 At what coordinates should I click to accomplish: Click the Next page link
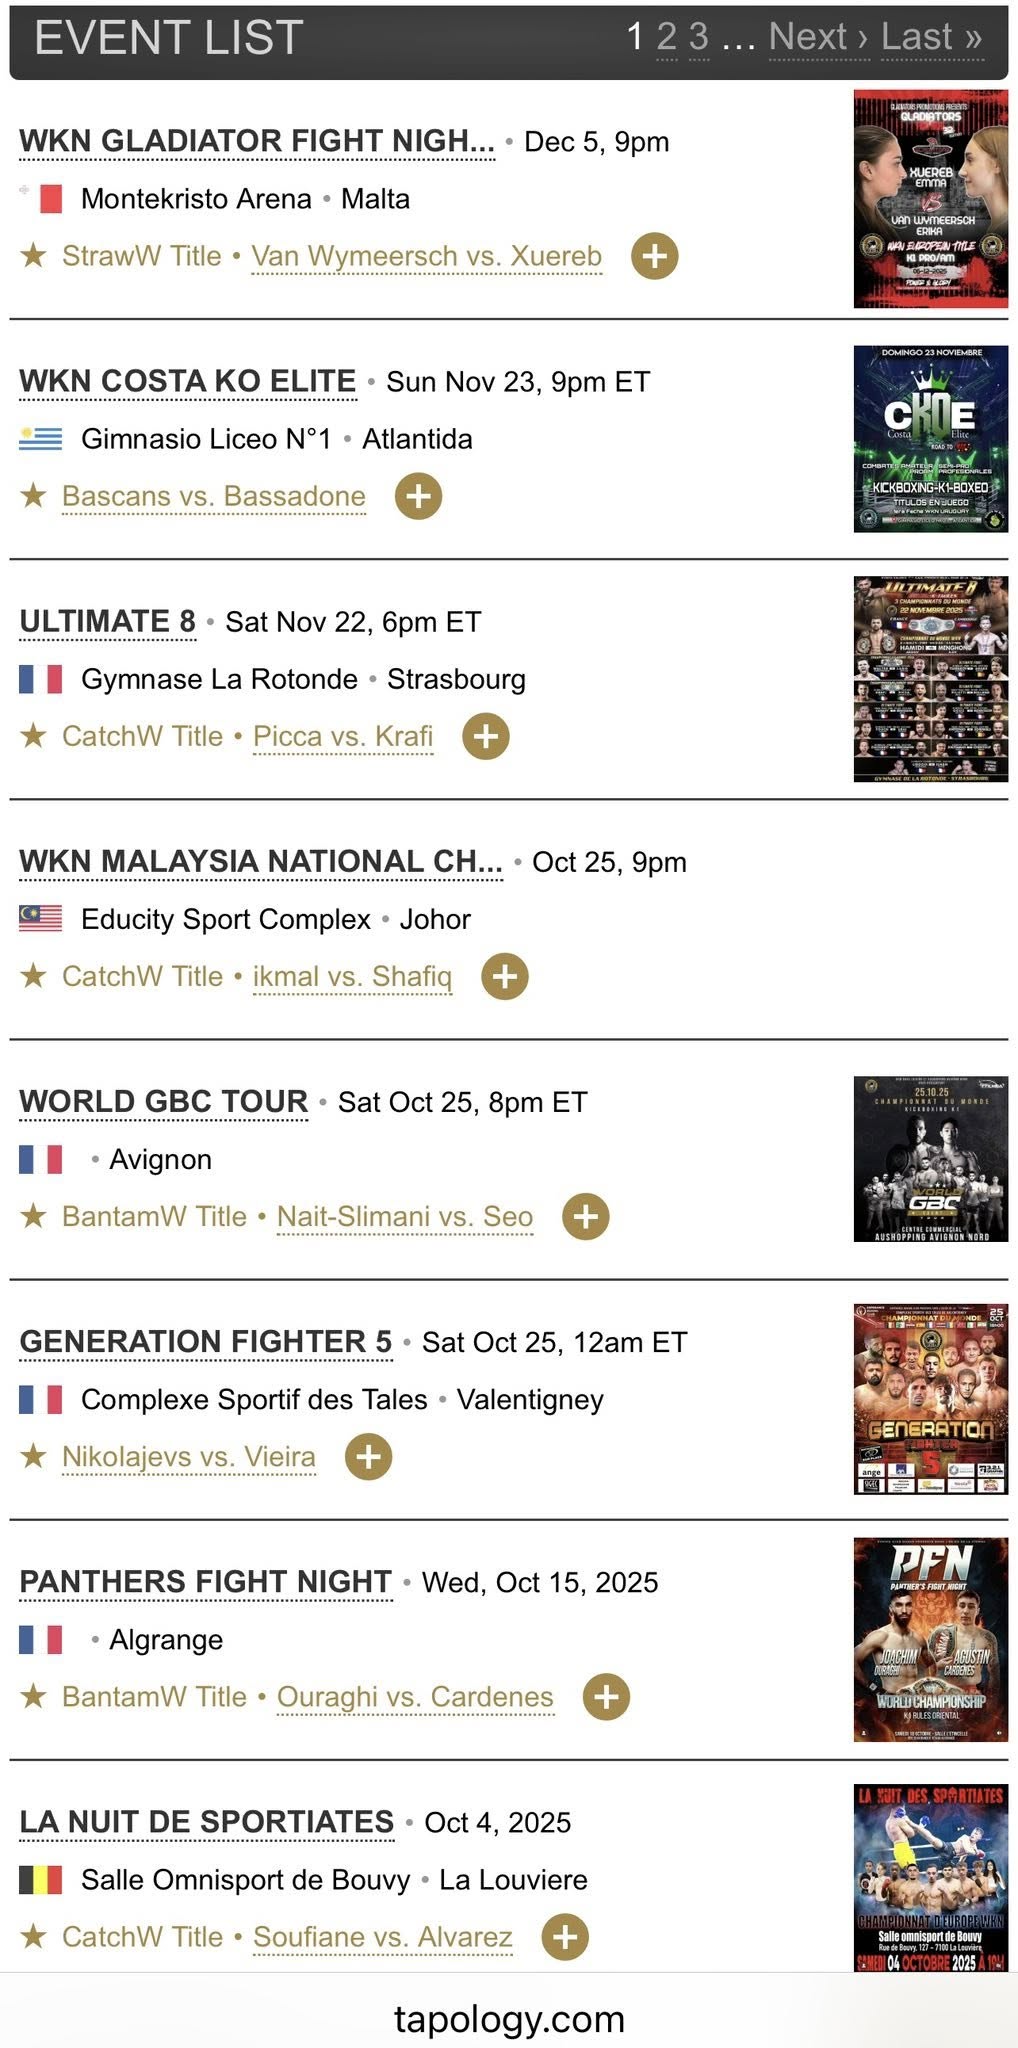point(818,38)
